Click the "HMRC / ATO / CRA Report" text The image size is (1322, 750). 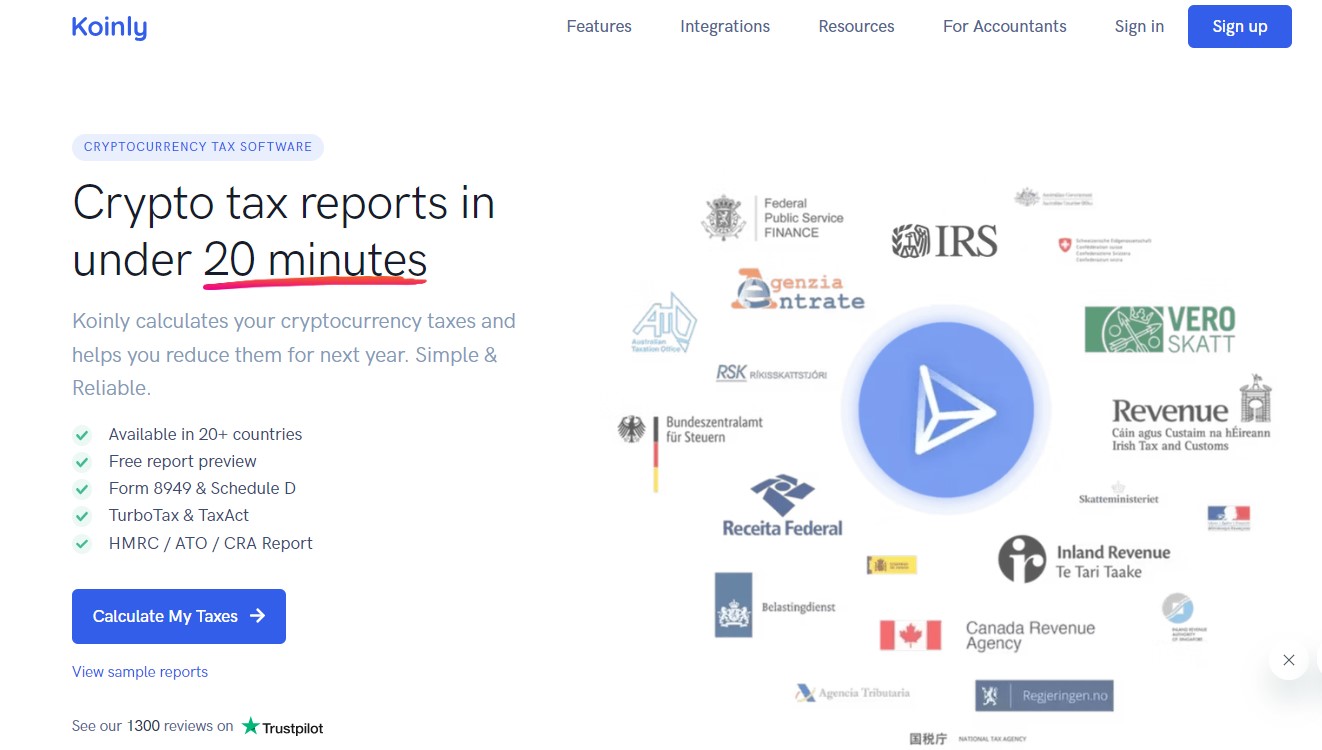point(211,543)
